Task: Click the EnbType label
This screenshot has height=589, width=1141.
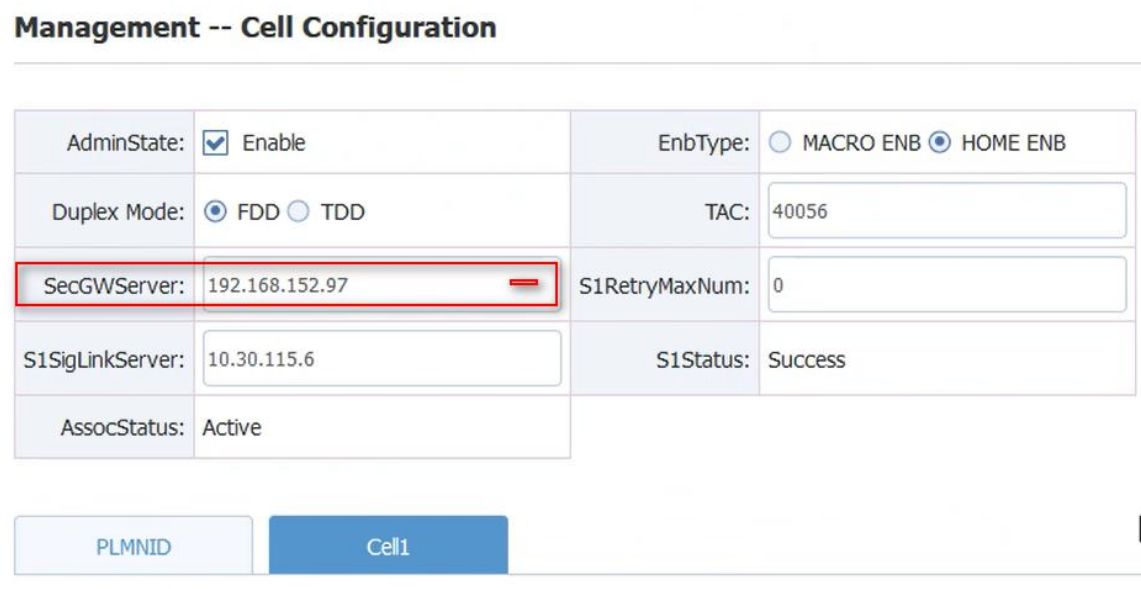Action: [703, 143]
